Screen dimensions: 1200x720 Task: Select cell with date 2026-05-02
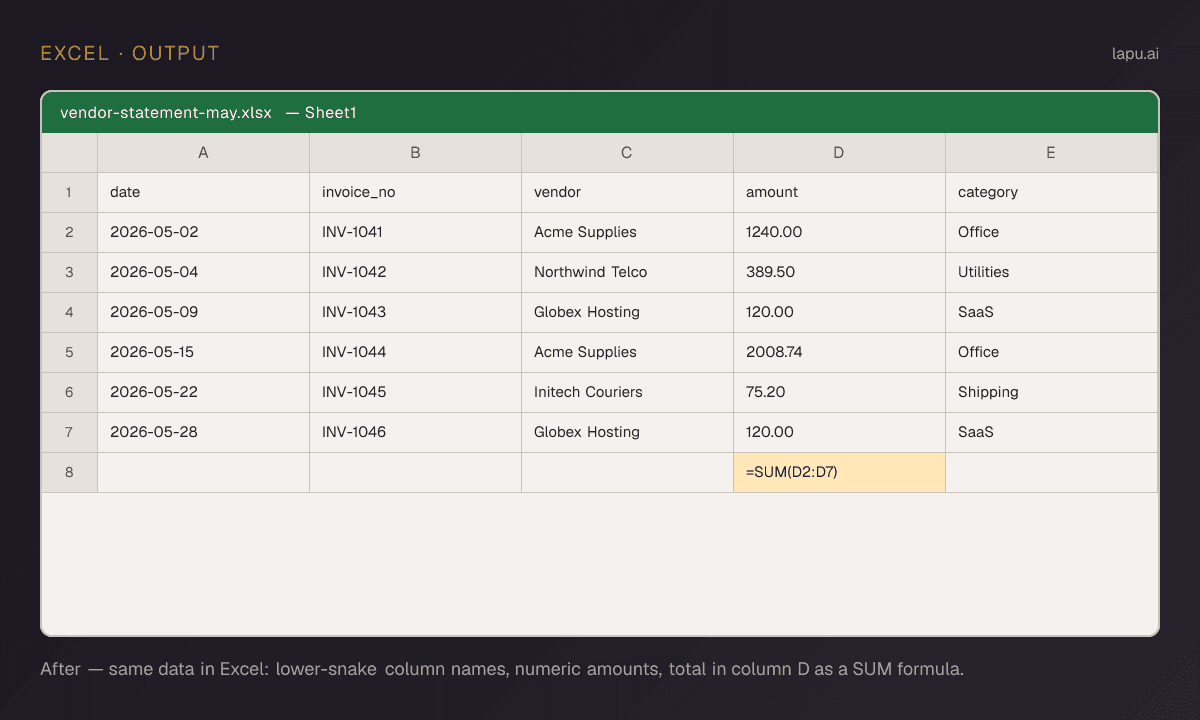click(x=204, y=233)
